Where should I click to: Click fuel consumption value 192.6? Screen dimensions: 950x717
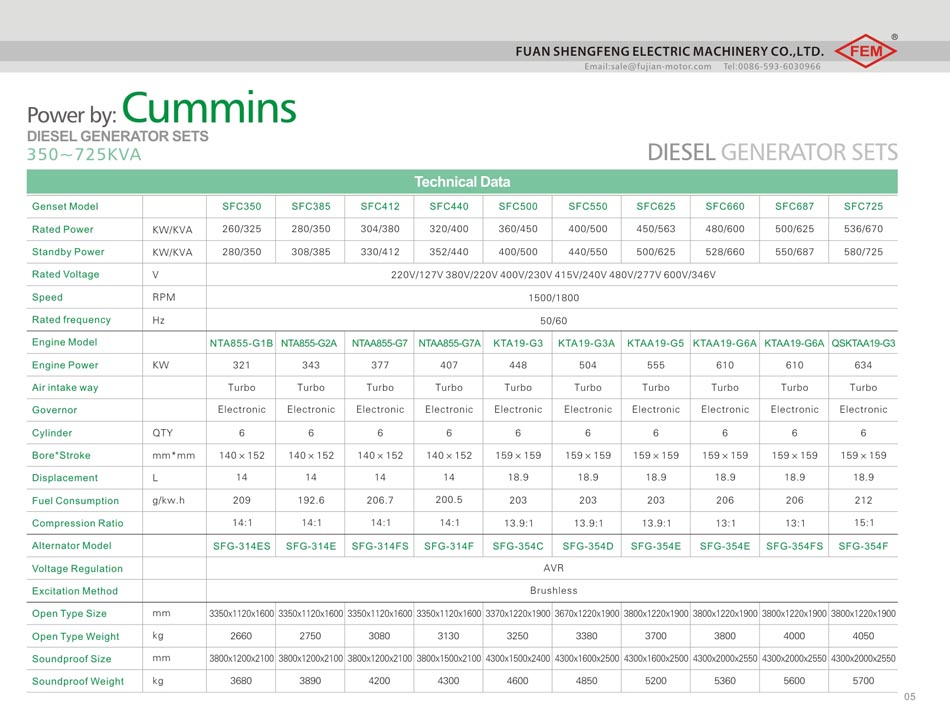311,500
